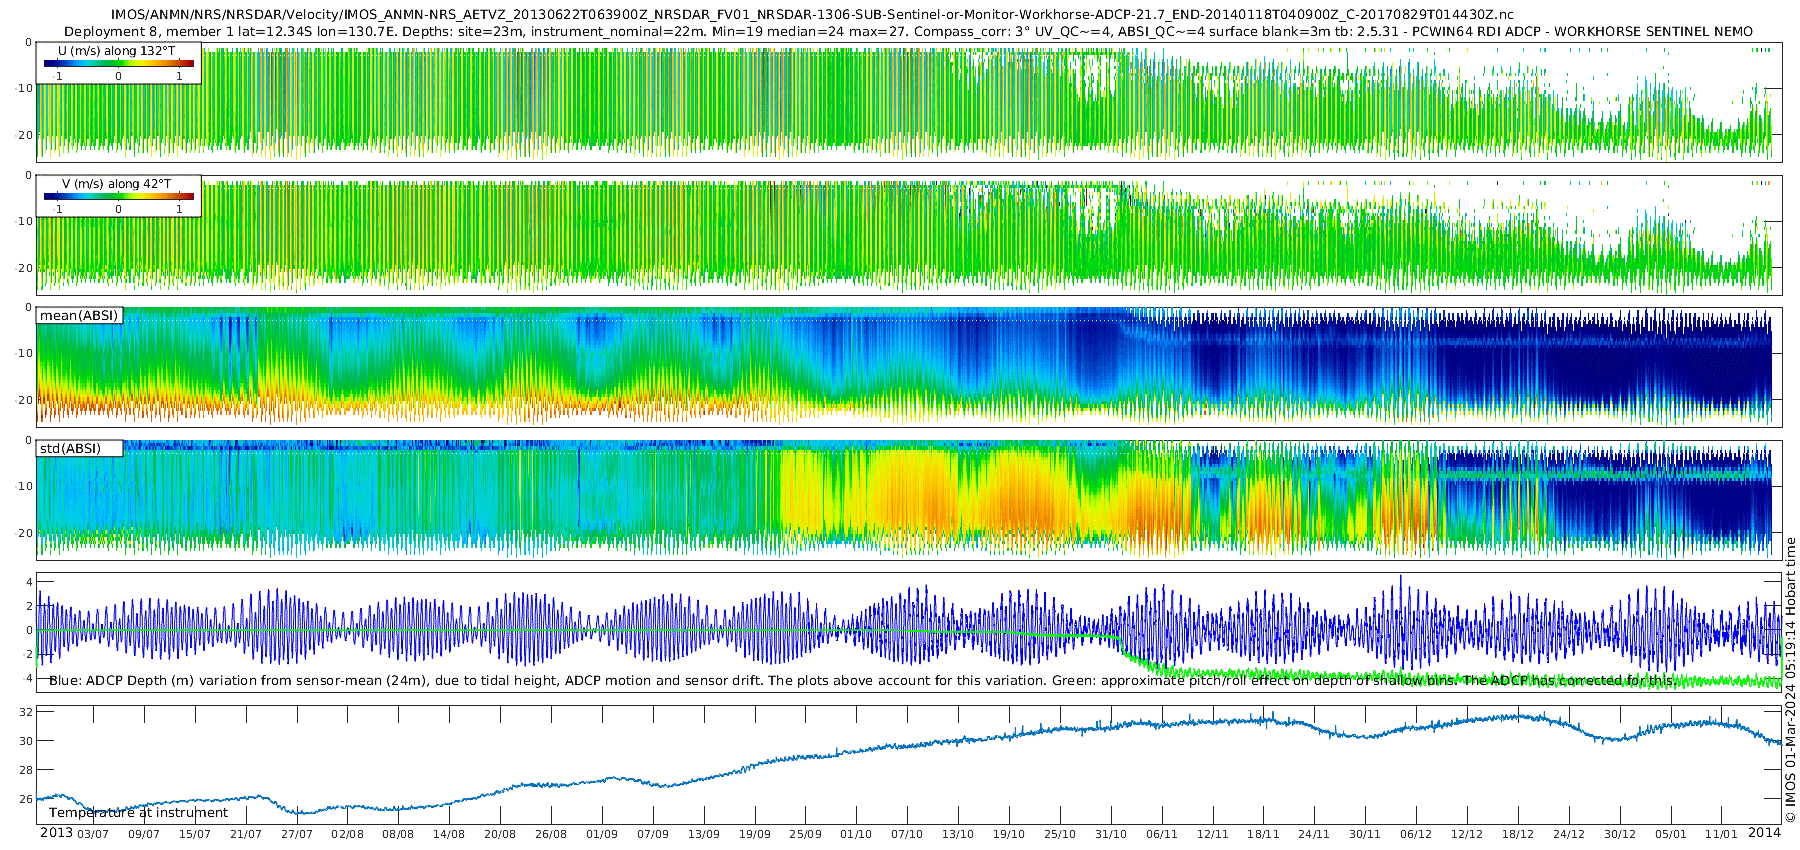Click the 06/12 date tick label
The width and height of the screenshot is (1800, 850).
1416,834
